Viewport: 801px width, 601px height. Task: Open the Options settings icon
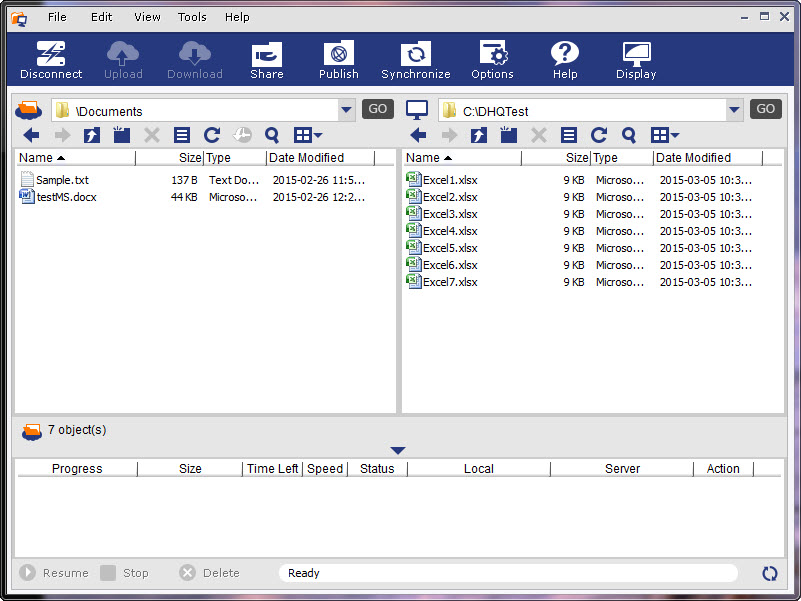coord(492,60)
